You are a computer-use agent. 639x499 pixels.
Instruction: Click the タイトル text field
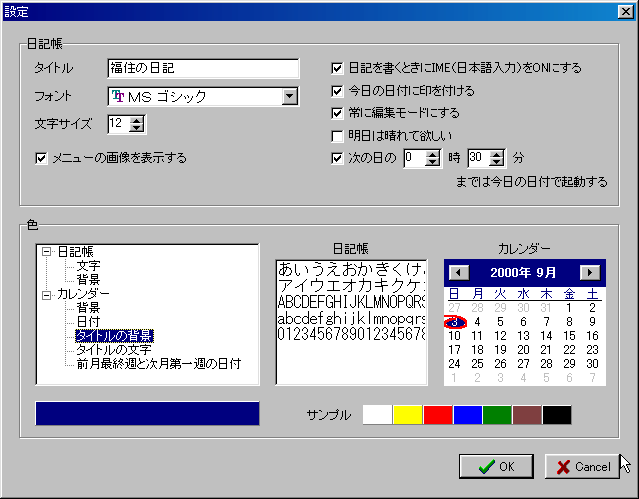point(203,68)
